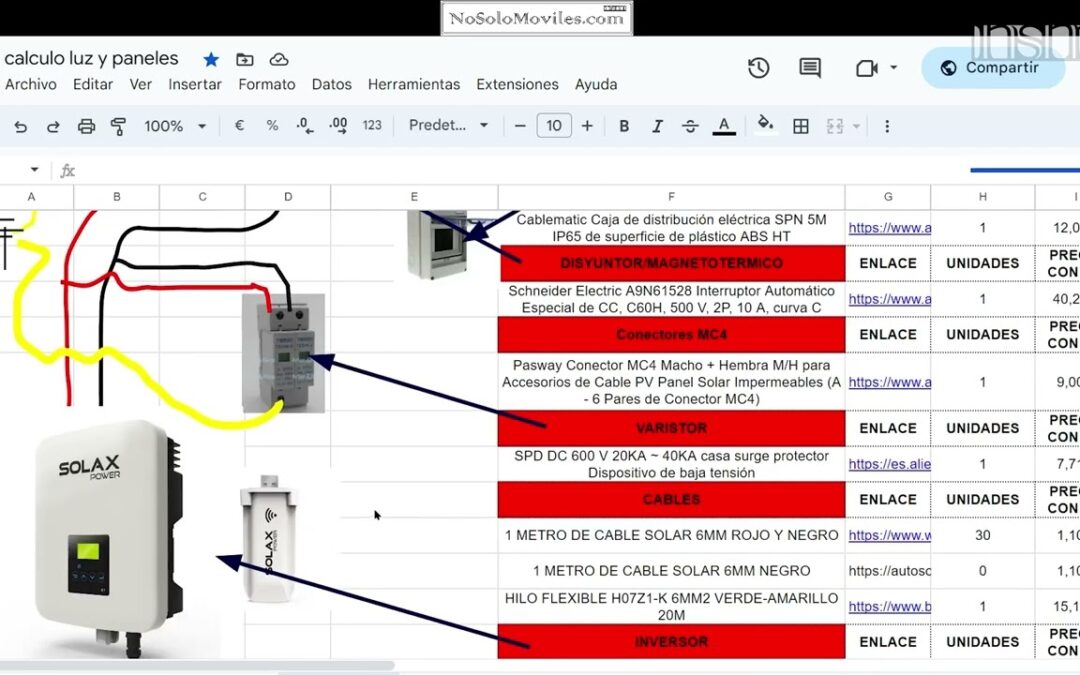Open the Ayuda menu
This screenshot has height=675, width=1080.
point(596,85)
